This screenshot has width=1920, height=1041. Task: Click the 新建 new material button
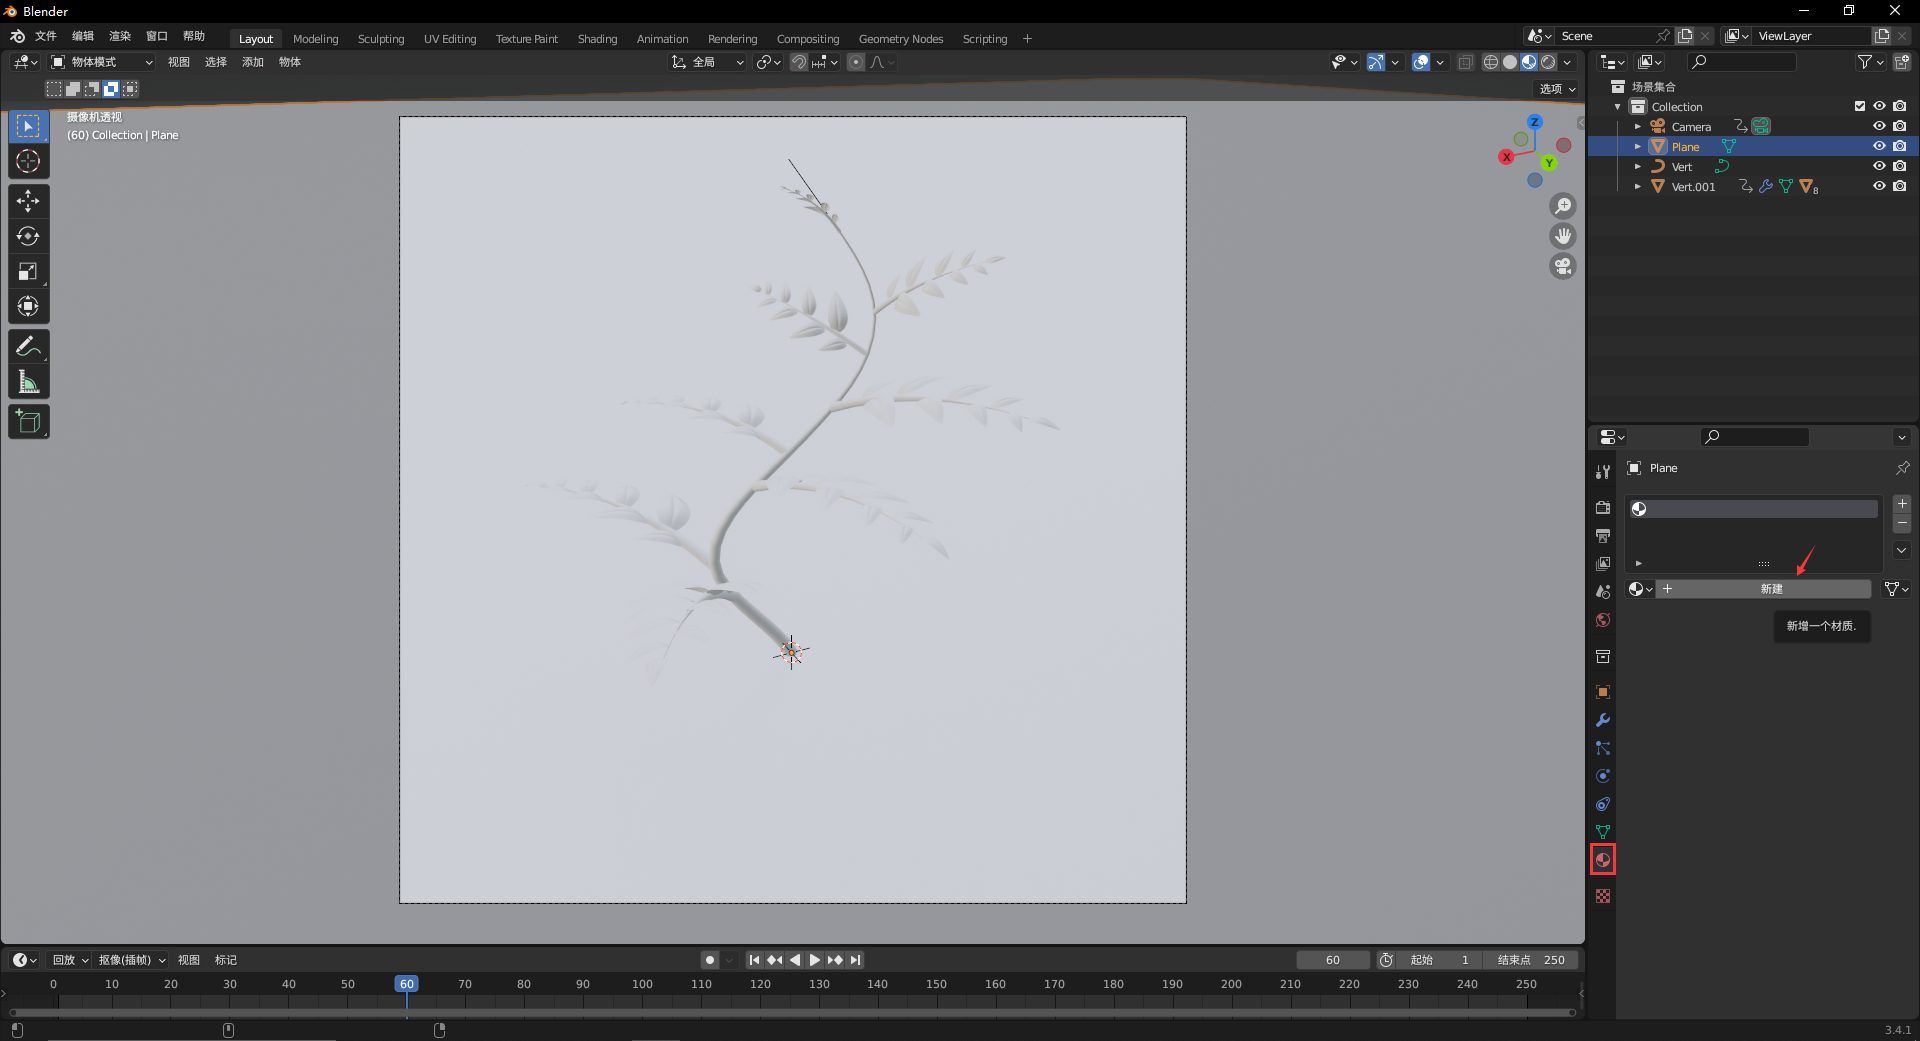[1770, 589]
